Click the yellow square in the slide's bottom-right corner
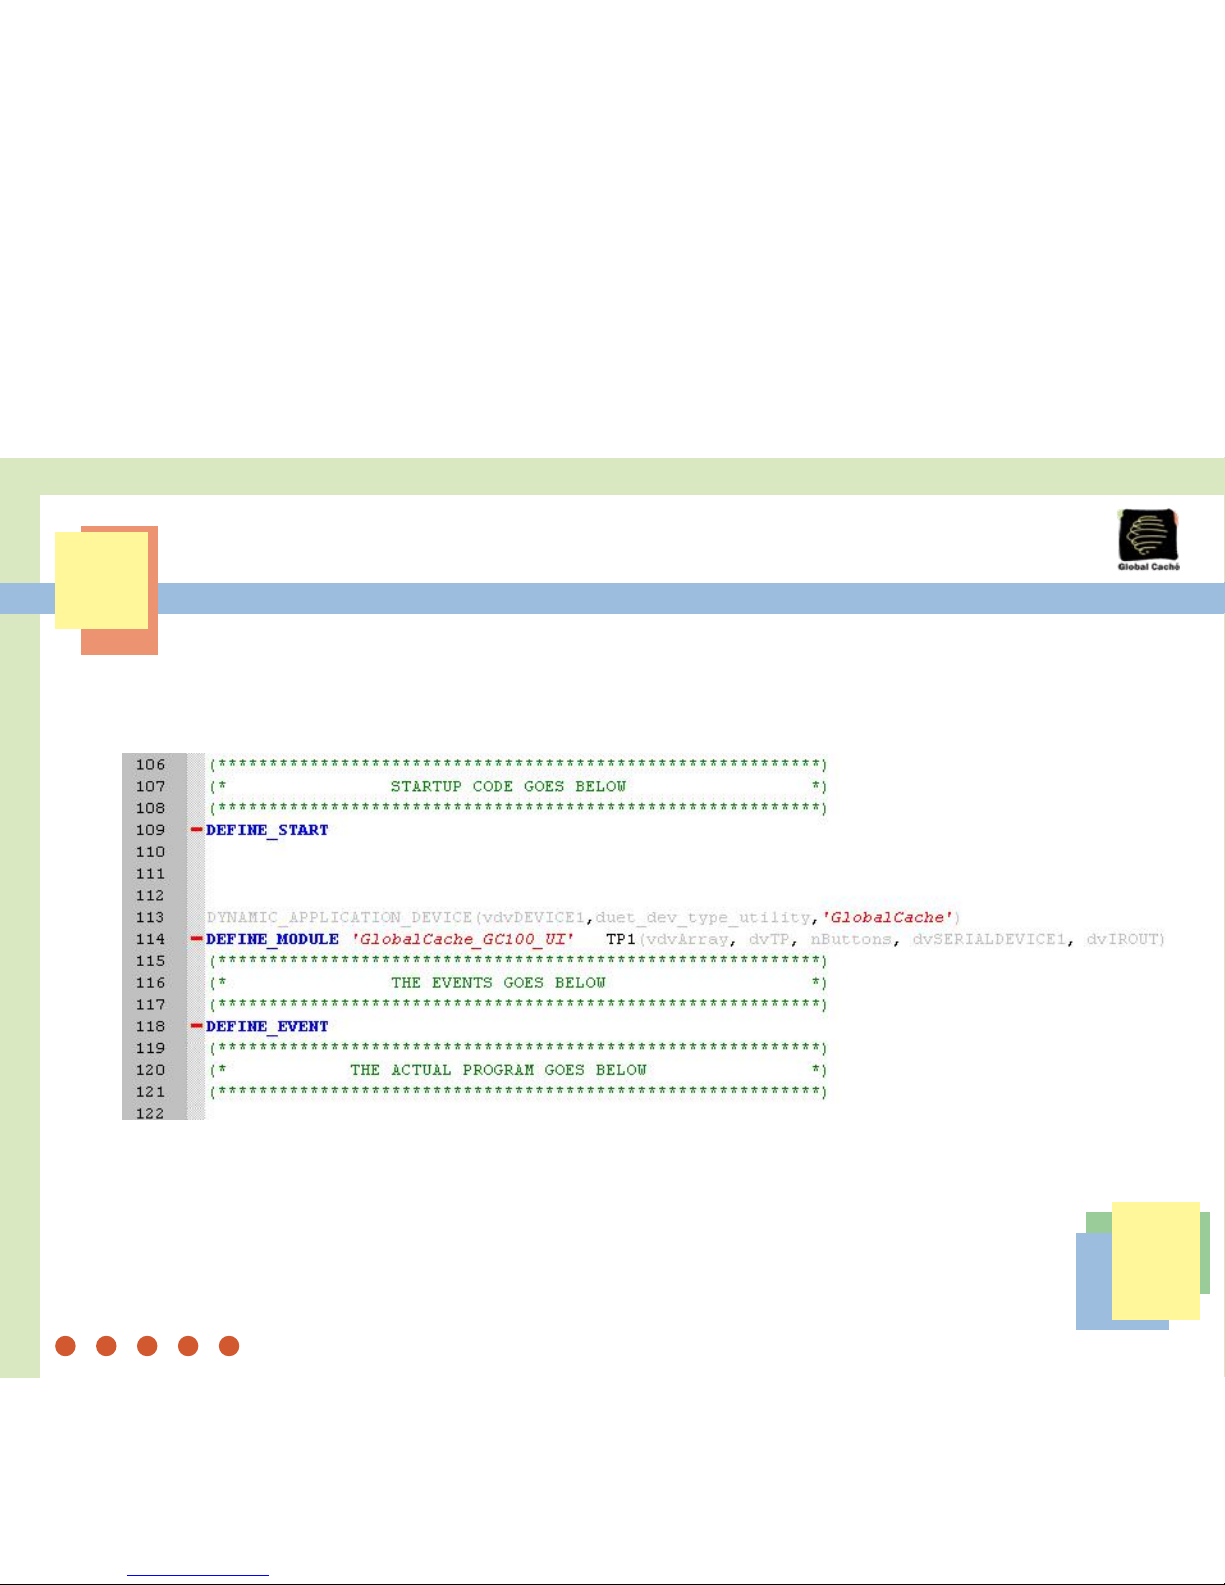The image size is (1225, 1585). tap(1155, 1260)
